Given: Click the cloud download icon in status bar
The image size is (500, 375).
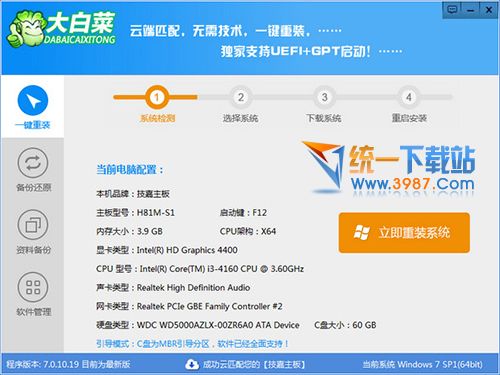Looking at the screenshot, I should tap(192, 364).
